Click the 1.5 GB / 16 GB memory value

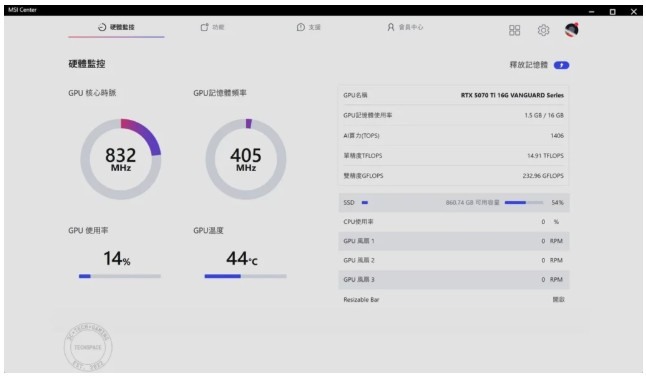tap(544, 115)
